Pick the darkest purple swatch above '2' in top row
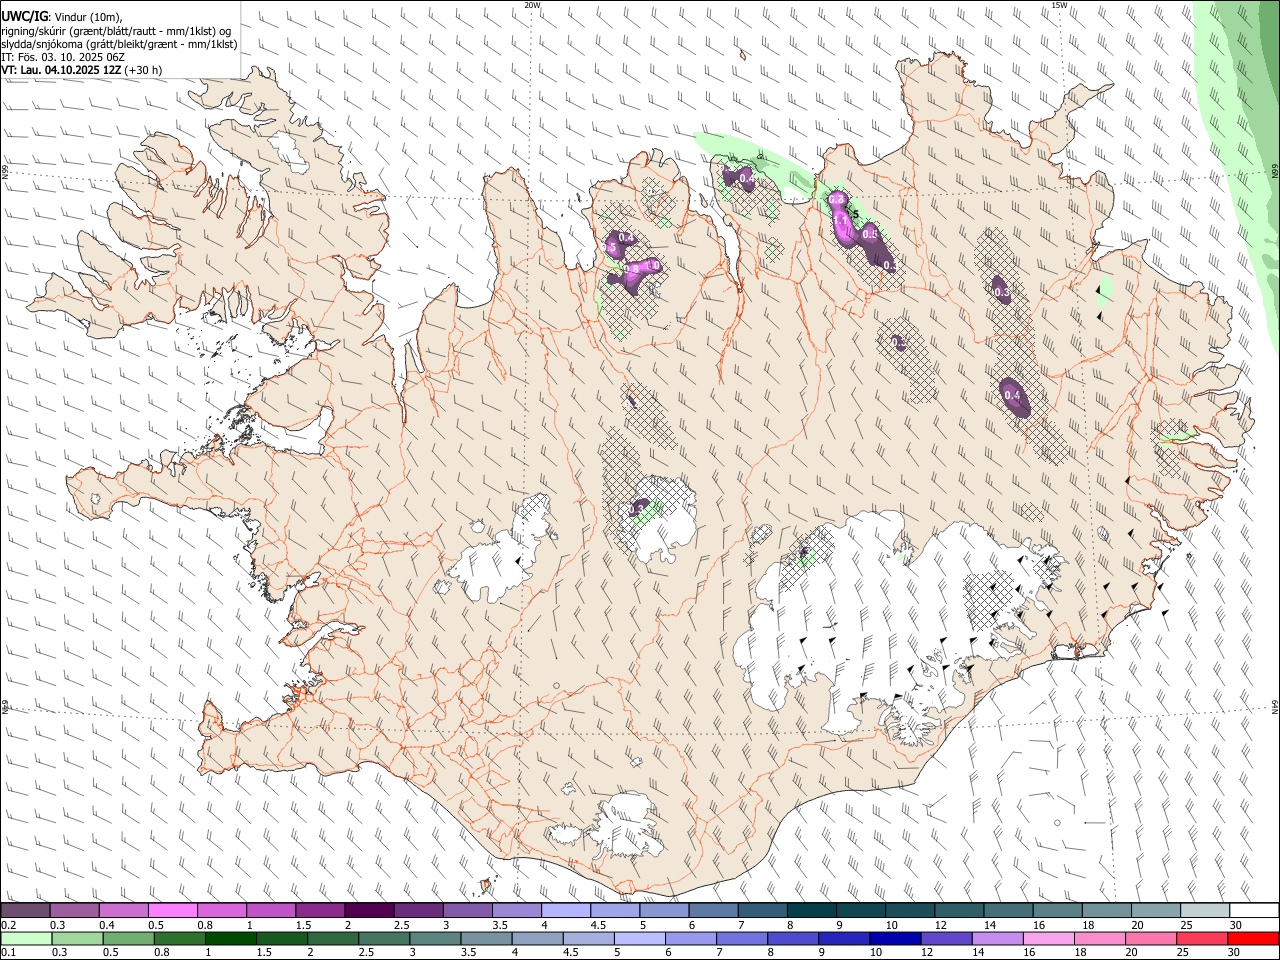 [x=368, y=911]
